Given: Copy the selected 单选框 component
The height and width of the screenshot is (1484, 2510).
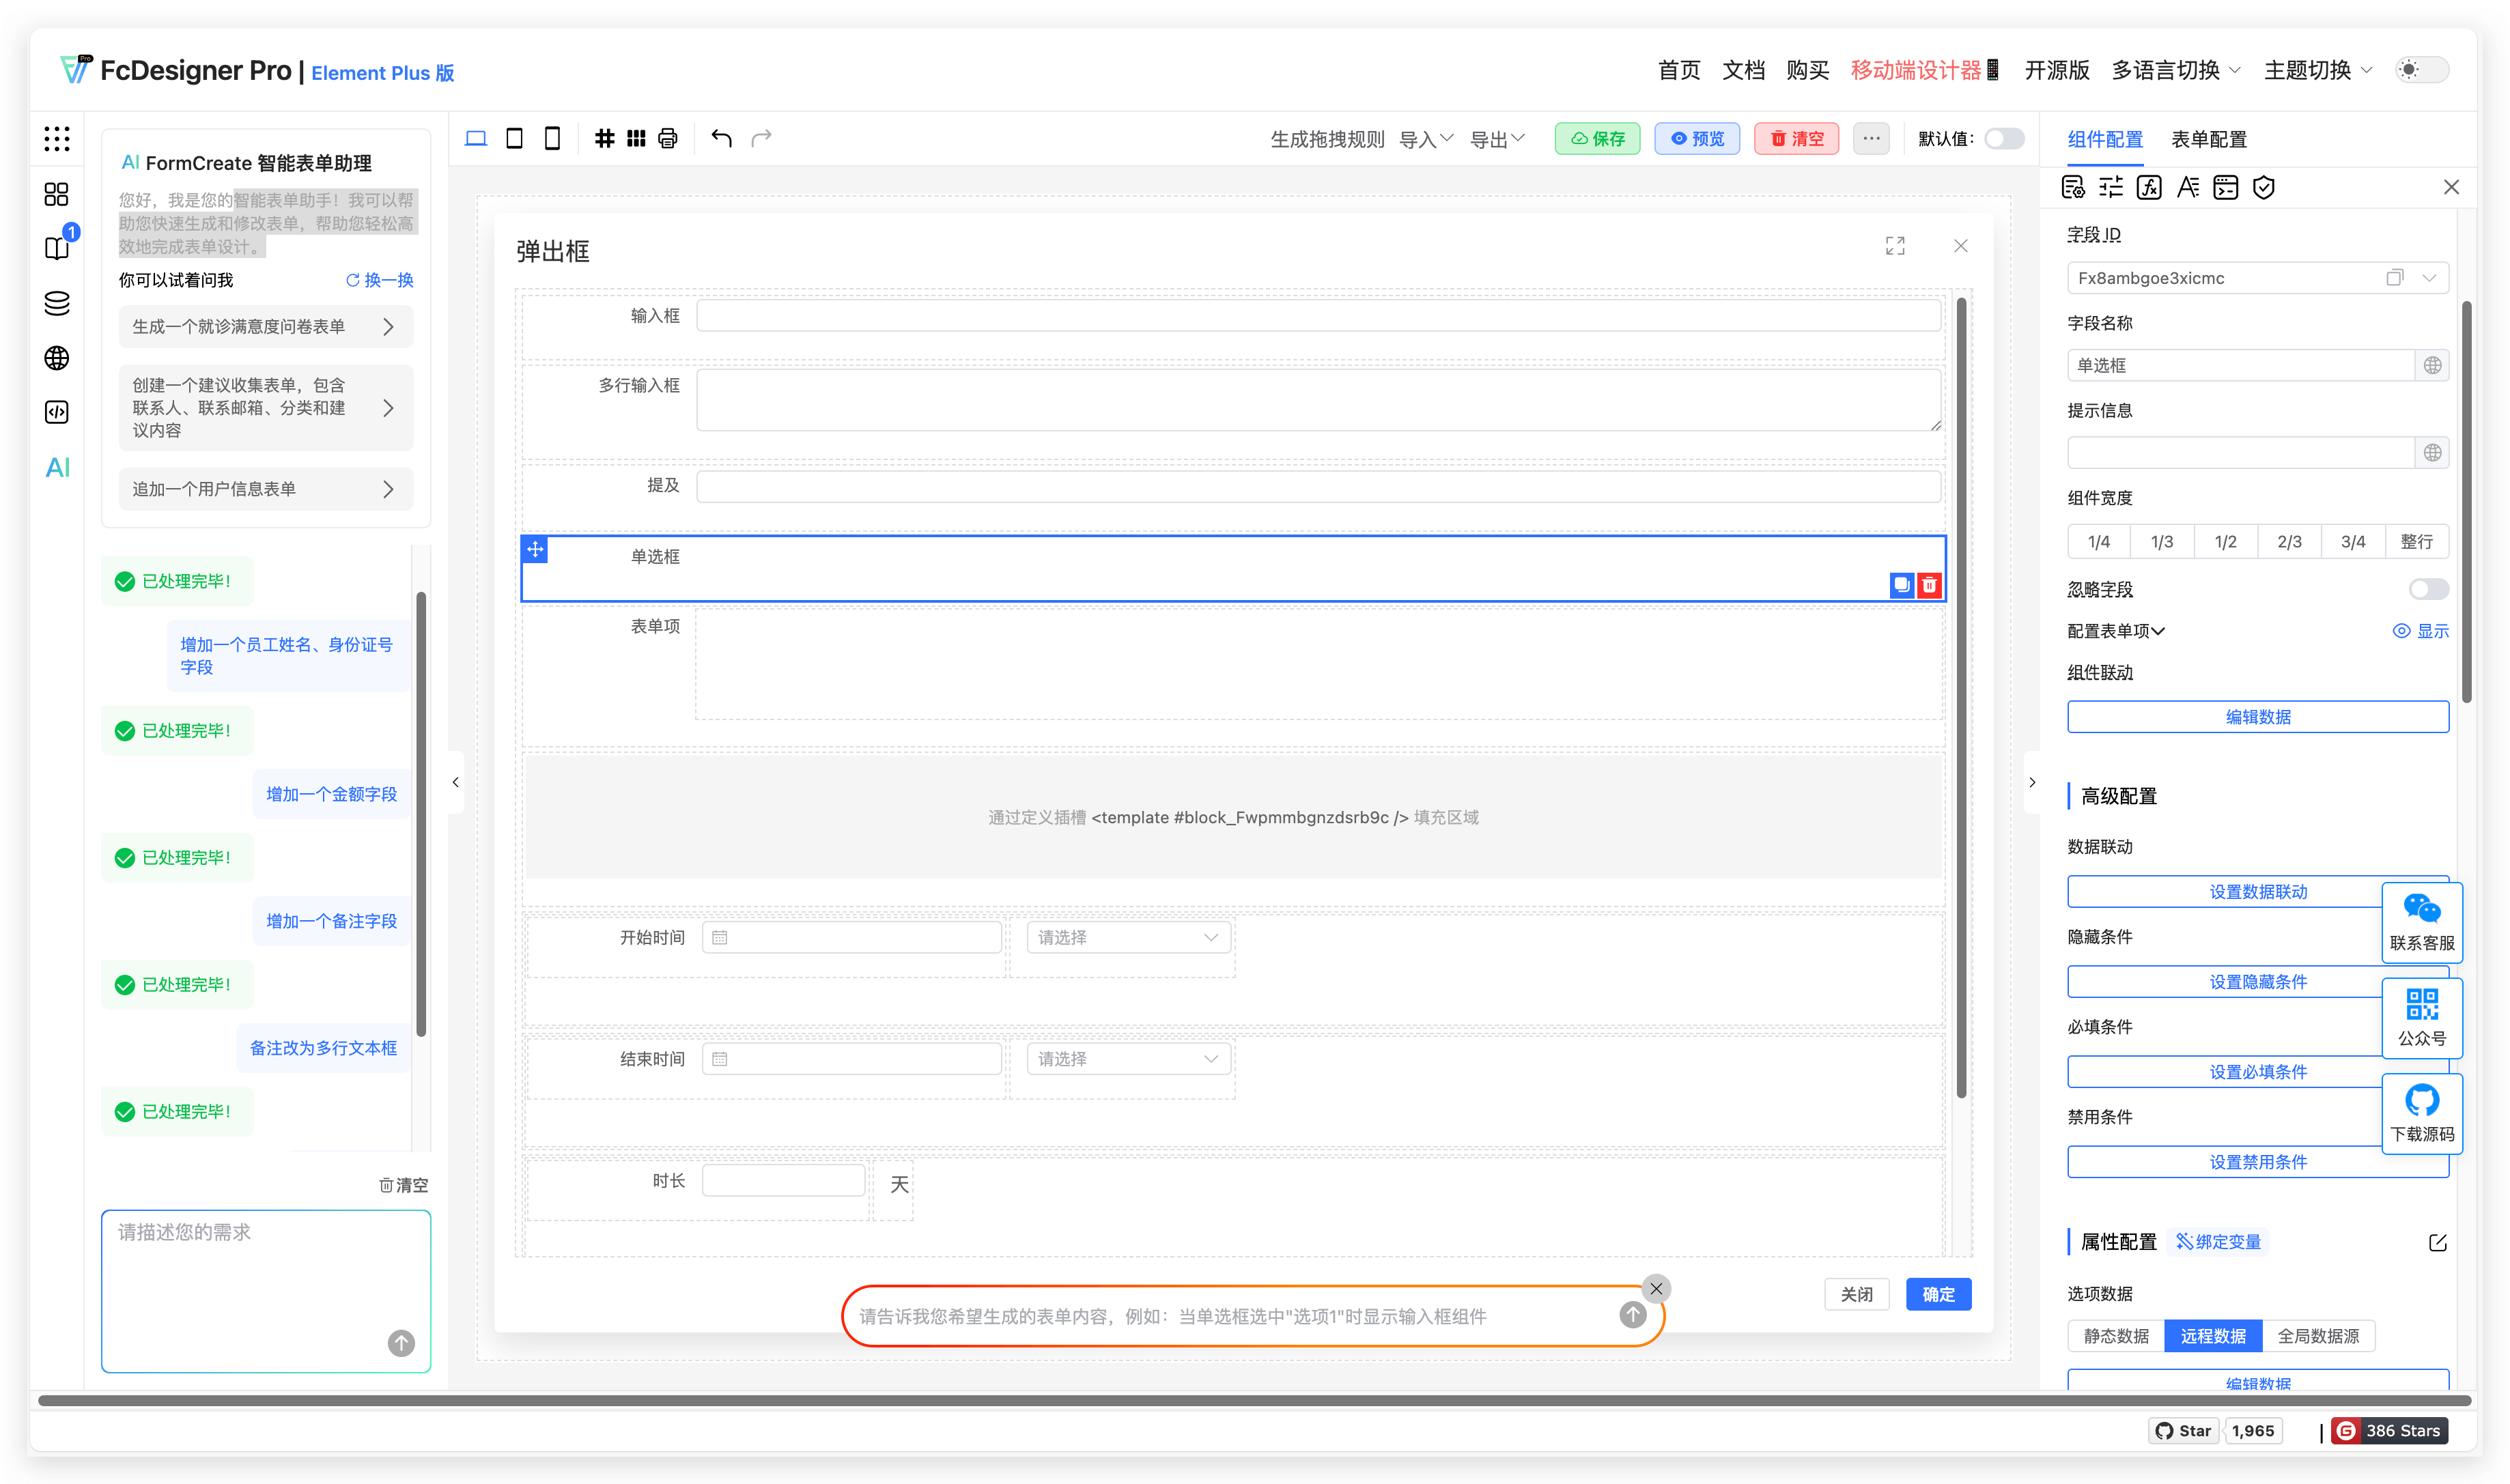Looking at the screenshot, I should [x=1901, y=585].
